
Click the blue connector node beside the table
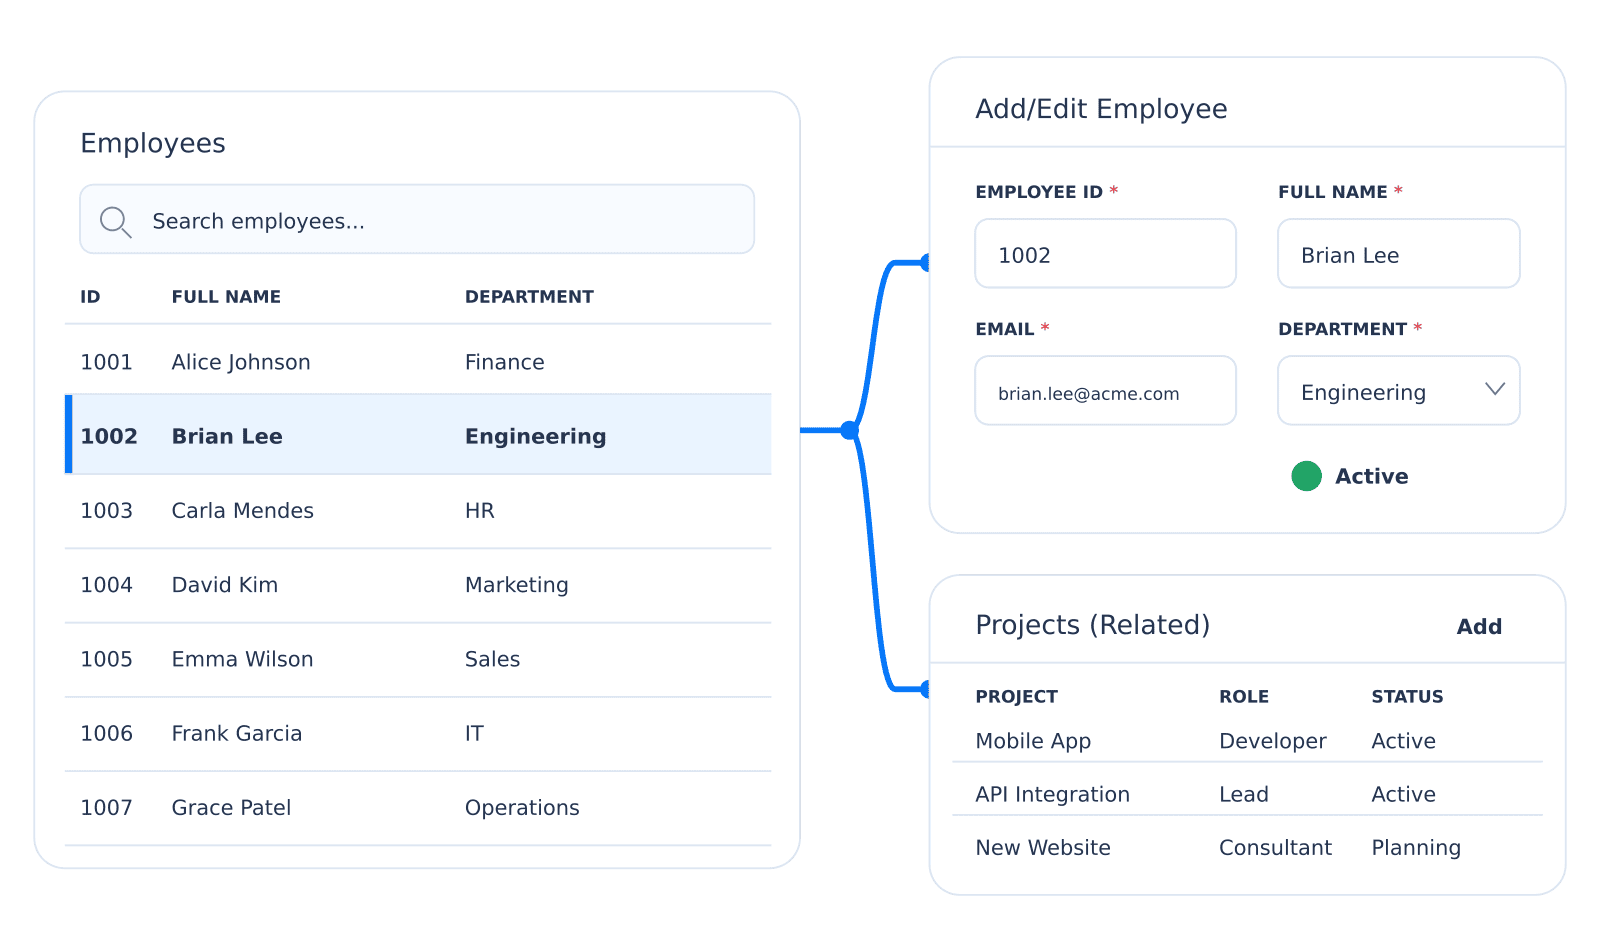tap(850, 431)
